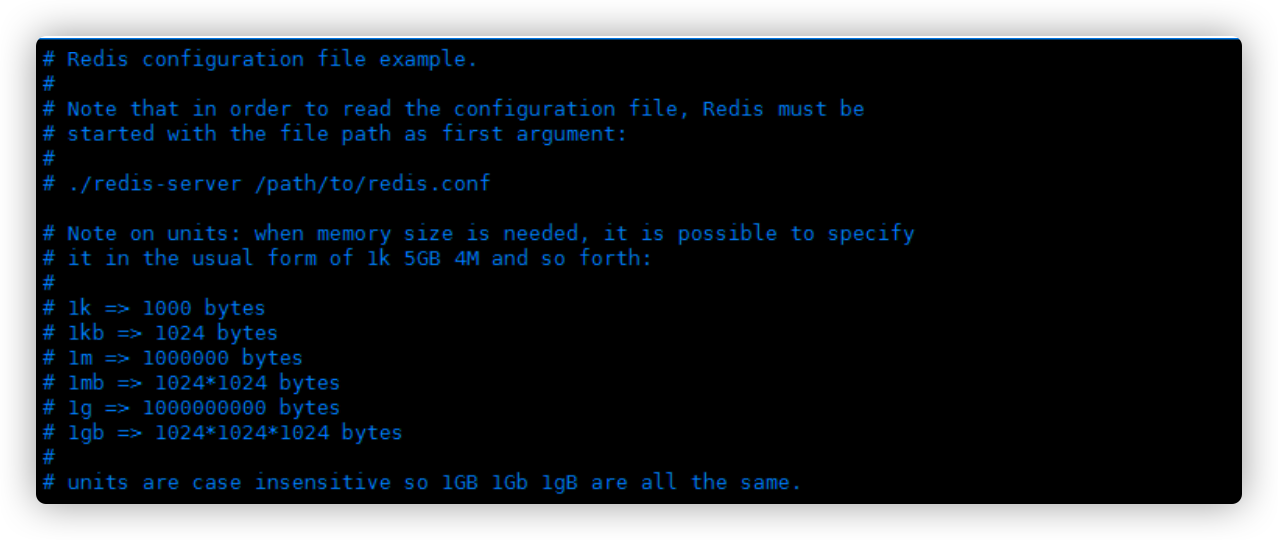Click the words "and so forth:"
This screenshot has height=540, width=1278.
572,258
